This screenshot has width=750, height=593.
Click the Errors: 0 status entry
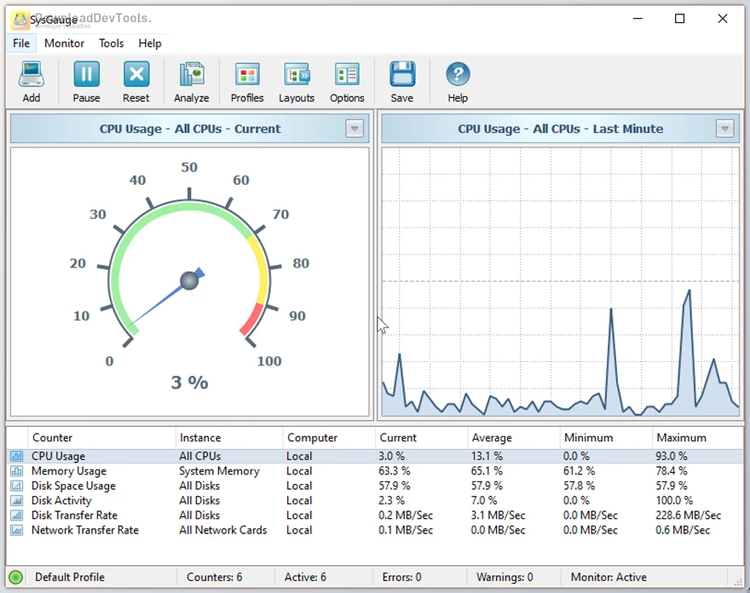pyautogui.click(x=402, y=577)
